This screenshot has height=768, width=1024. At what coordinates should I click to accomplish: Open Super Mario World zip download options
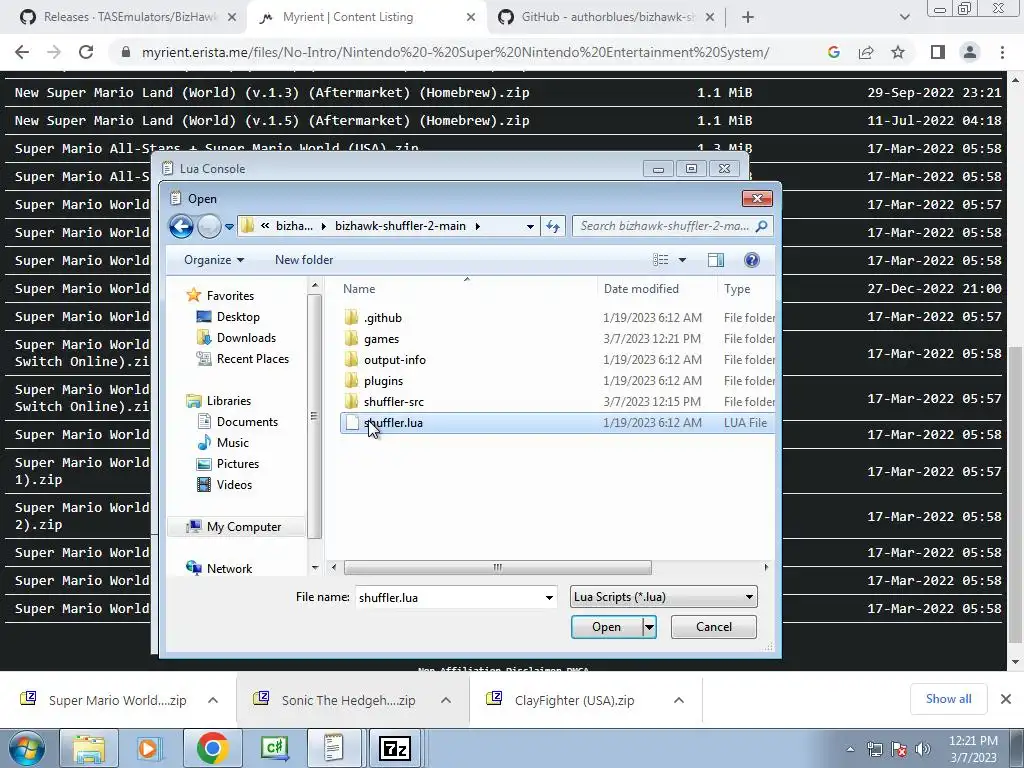pyautogui.click(x=213, y=700)
